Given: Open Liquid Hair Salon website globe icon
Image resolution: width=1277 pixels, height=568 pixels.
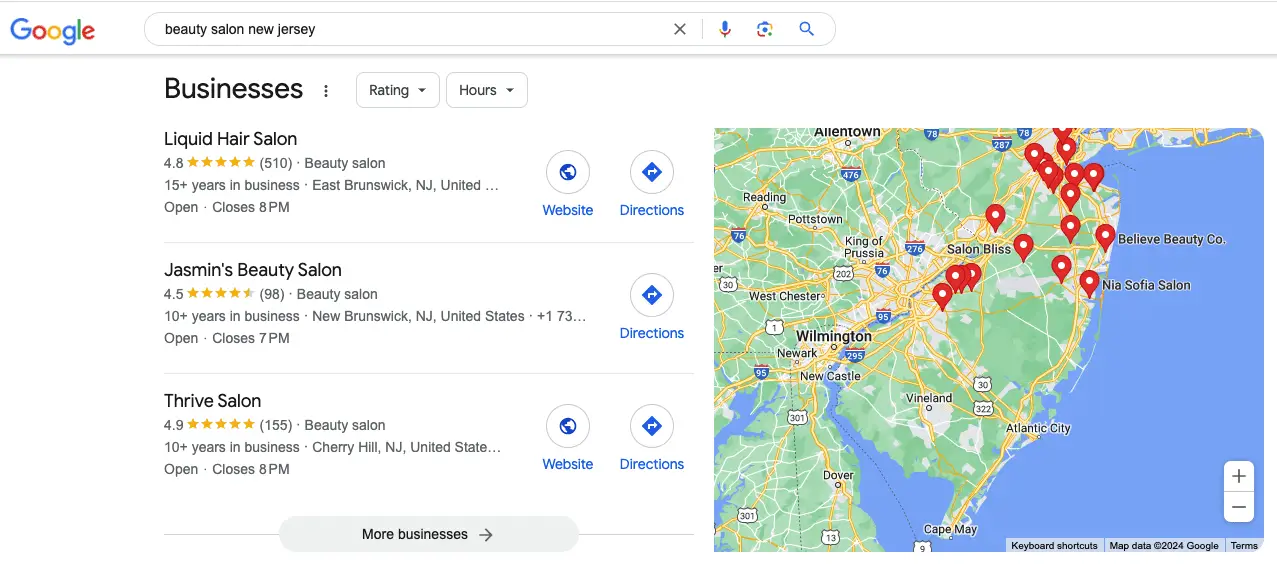Looking at the screenshot, I should pyautogui.click(x=568, y=172).
